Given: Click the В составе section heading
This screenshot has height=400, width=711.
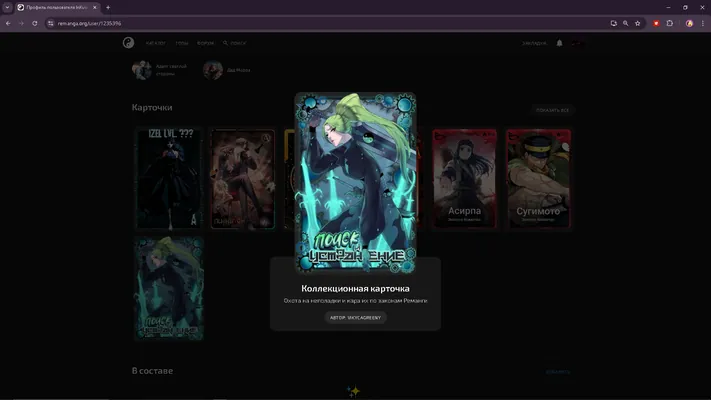Looking at the screenshot, I should click(152, 371).
